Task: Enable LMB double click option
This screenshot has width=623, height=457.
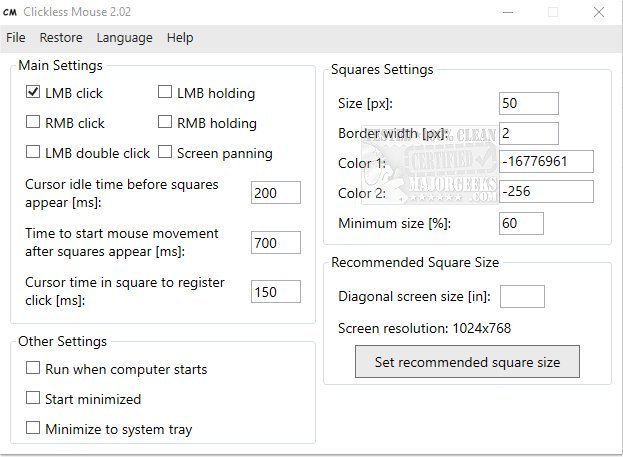Action: click(34, 153)
